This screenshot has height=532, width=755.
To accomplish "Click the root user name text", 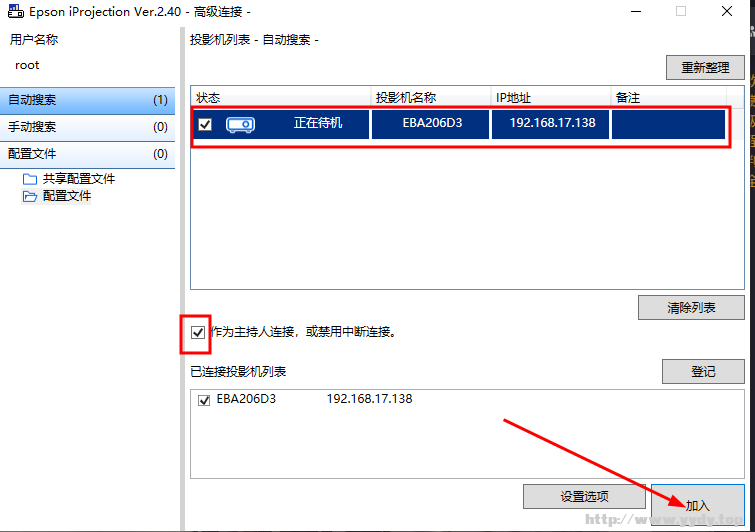I will click(27, 65).
